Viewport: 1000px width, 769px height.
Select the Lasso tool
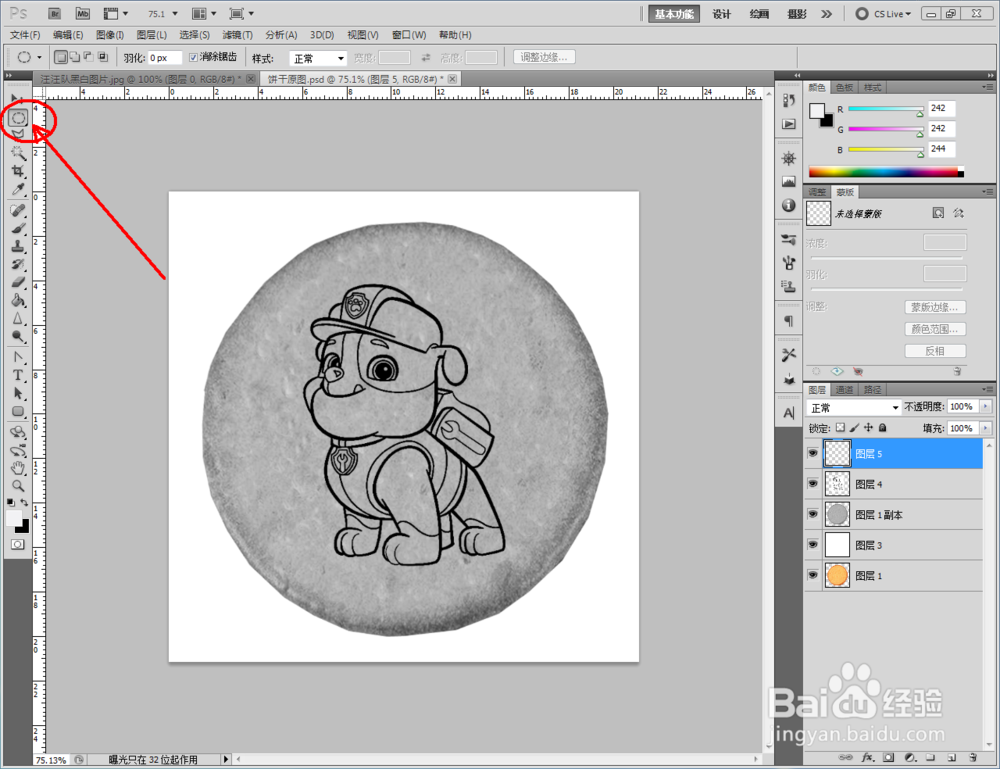click(x=18, y=134)
